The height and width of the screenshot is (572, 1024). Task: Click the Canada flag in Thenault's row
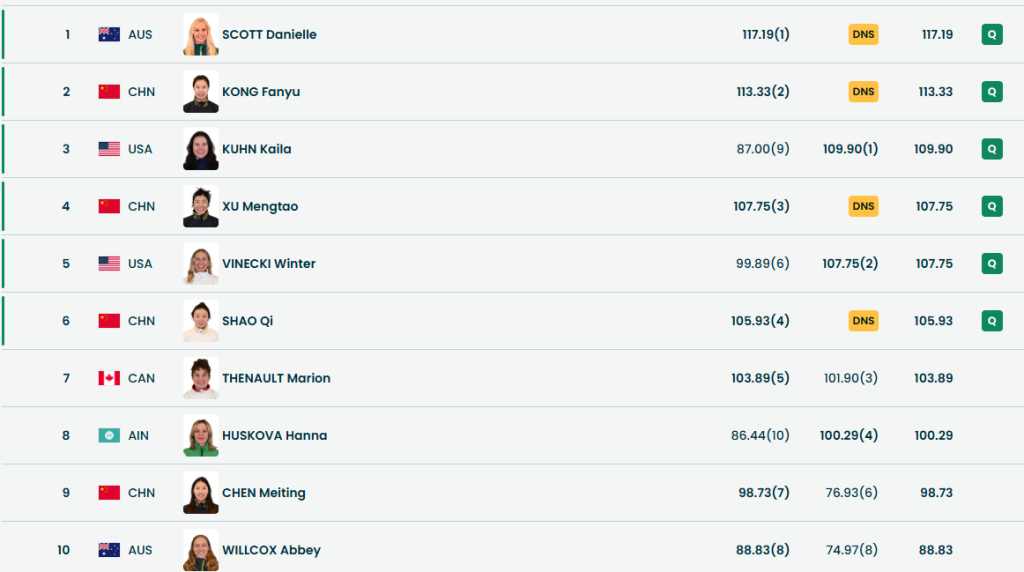point(109,378)
